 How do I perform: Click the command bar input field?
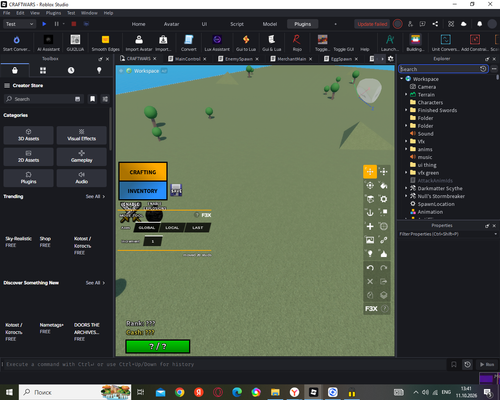click(223, 364)
